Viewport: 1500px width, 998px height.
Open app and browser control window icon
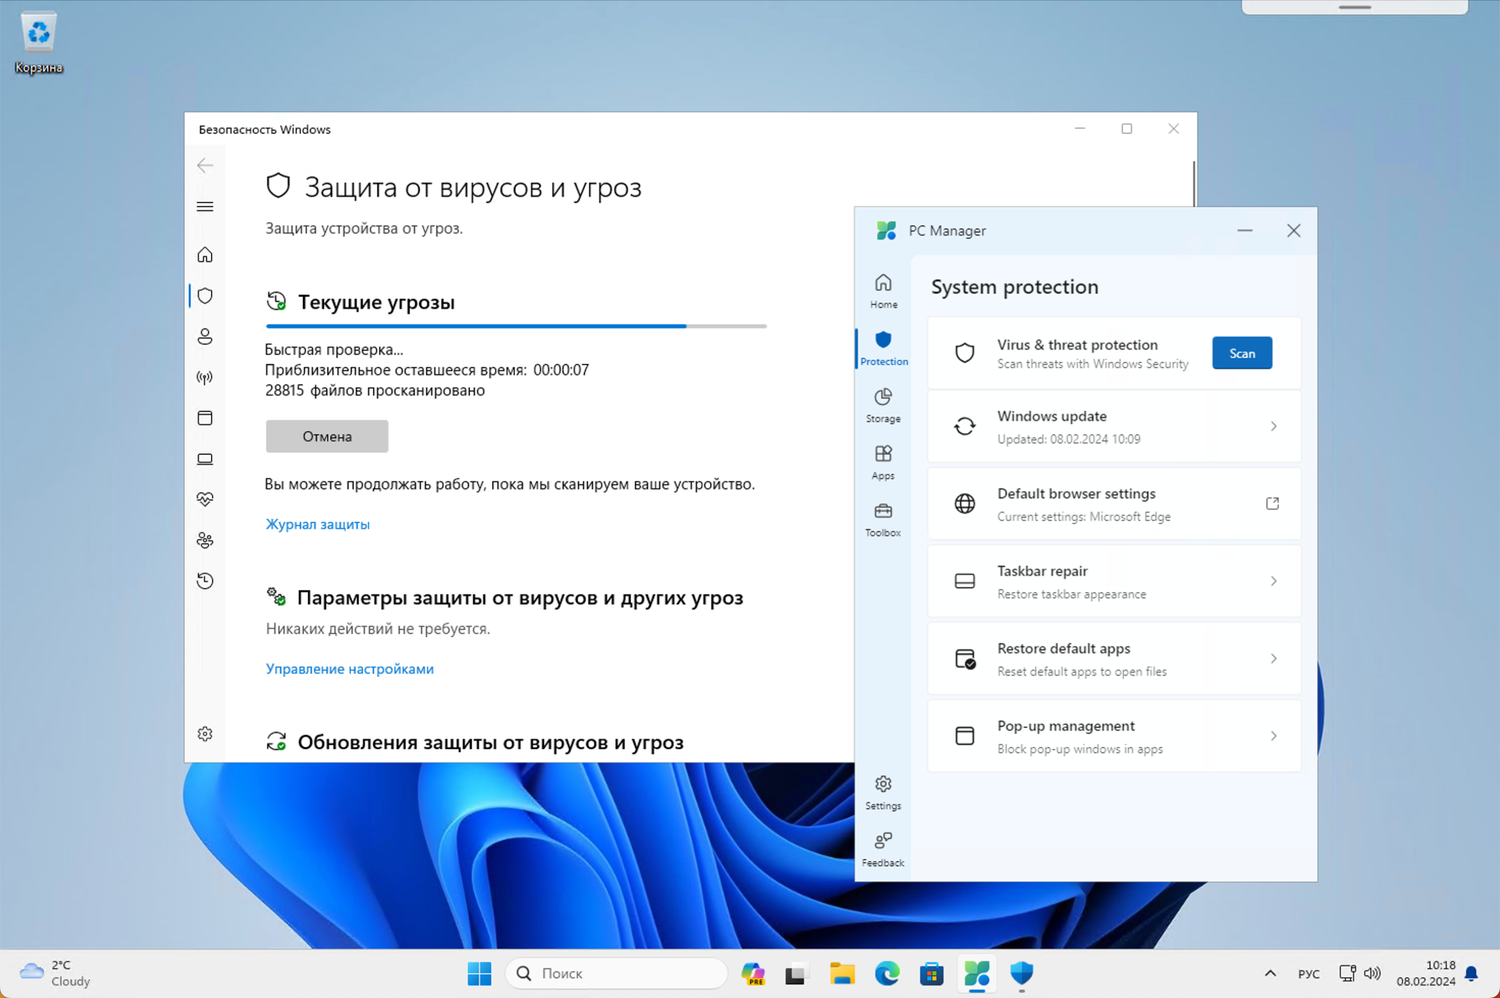click(205, 418)
